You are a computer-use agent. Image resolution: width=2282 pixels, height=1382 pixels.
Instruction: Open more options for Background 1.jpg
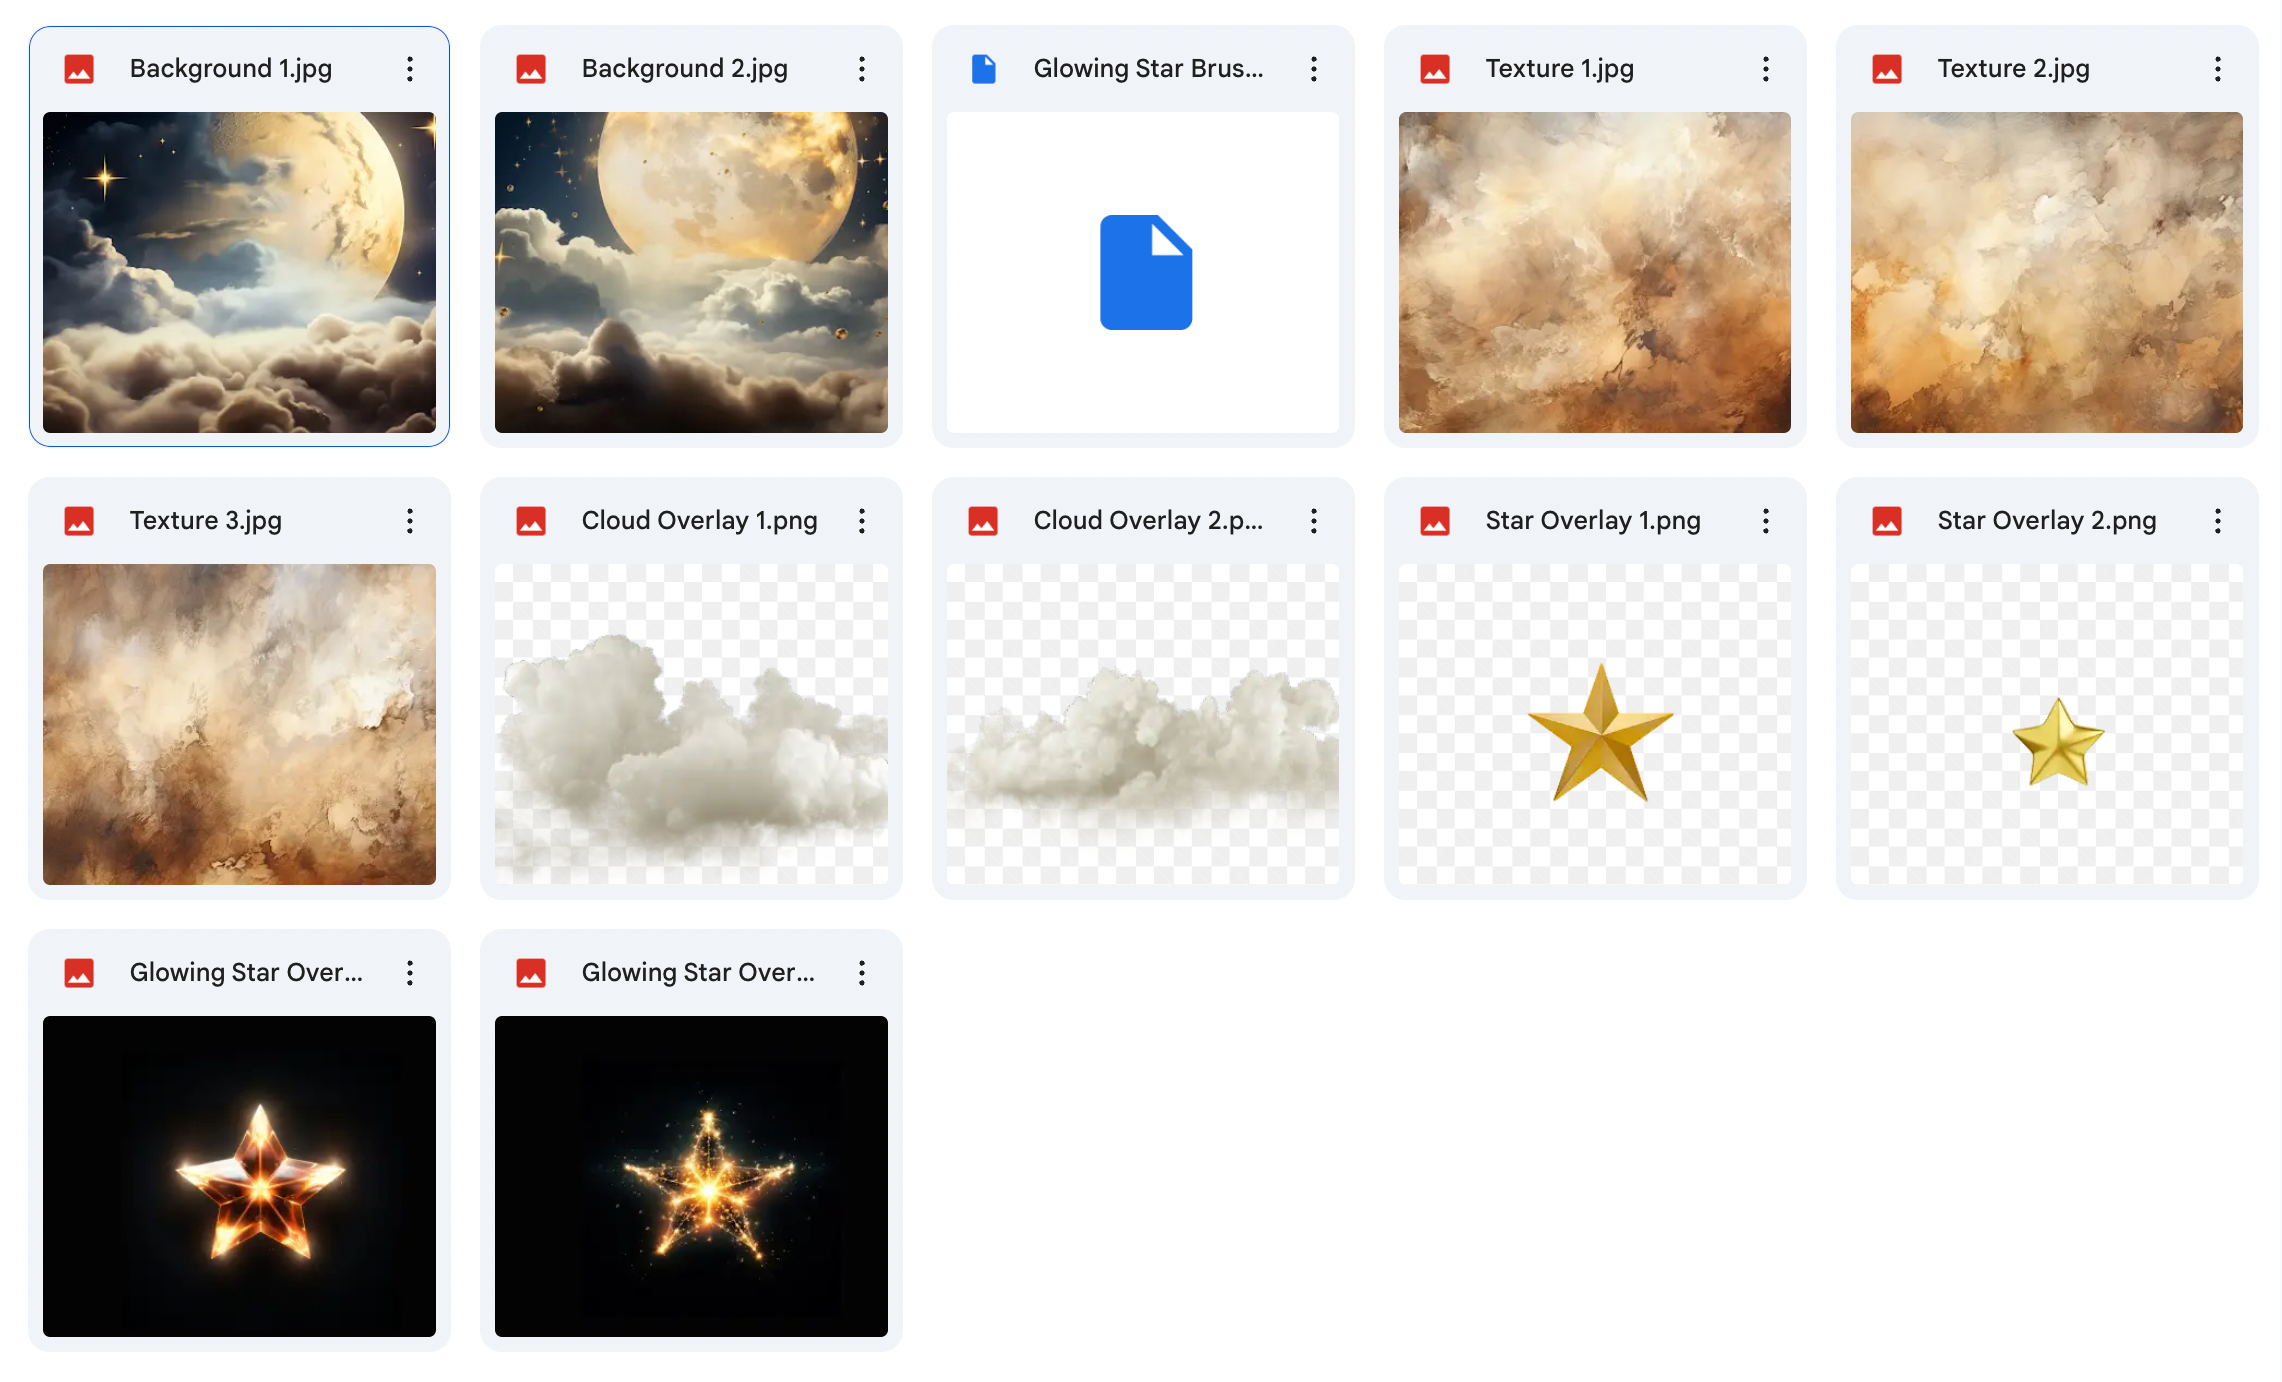pyautogui.click(x=410, y=69)
